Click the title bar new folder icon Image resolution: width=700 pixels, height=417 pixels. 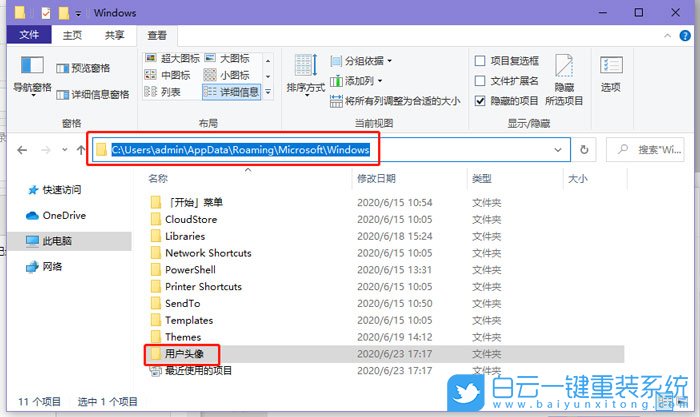pos(64,13)
